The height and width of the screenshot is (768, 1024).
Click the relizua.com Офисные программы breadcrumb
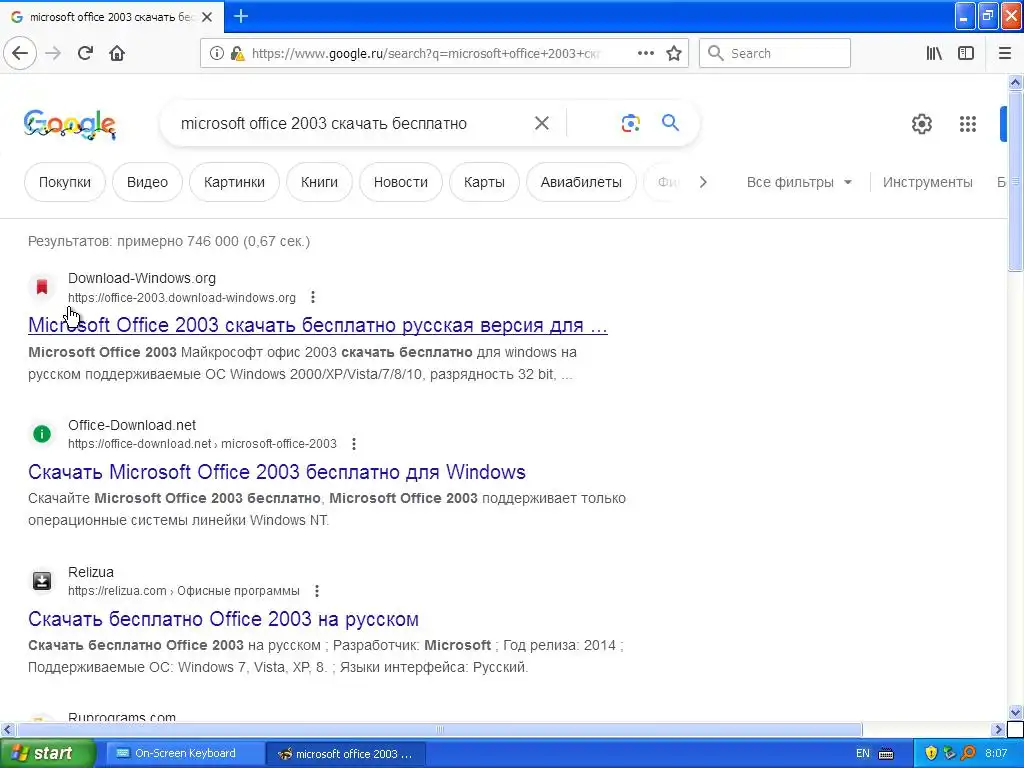(184, 591)
